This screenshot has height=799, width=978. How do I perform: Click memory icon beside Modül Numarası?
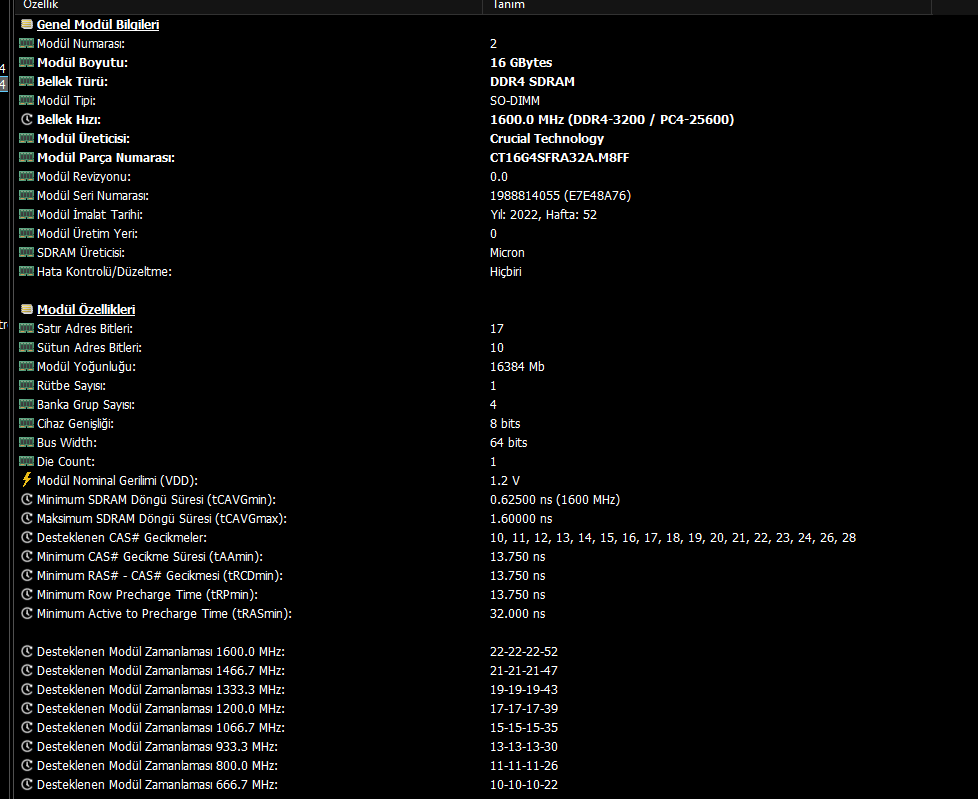(x=26, y=44)
